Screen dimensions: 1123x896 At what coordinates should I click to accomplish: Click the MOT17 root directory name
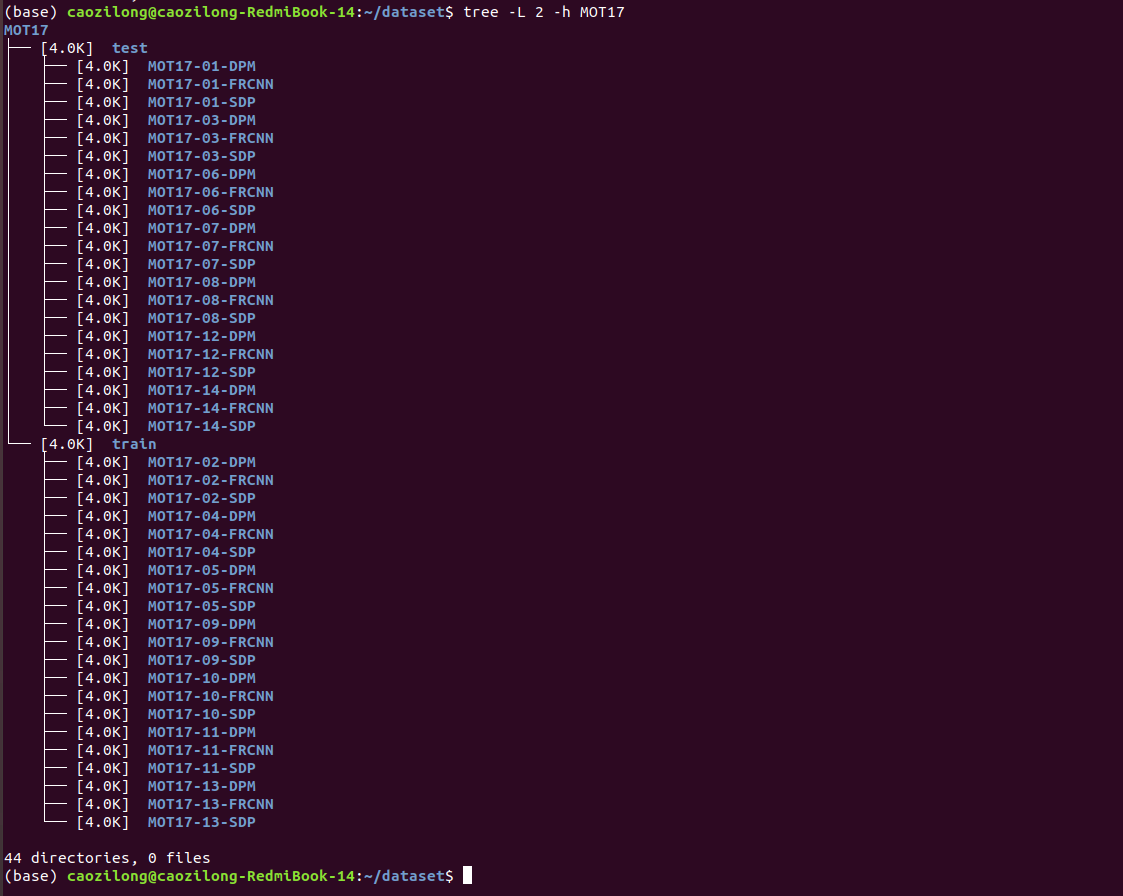(x=26, y=30)
